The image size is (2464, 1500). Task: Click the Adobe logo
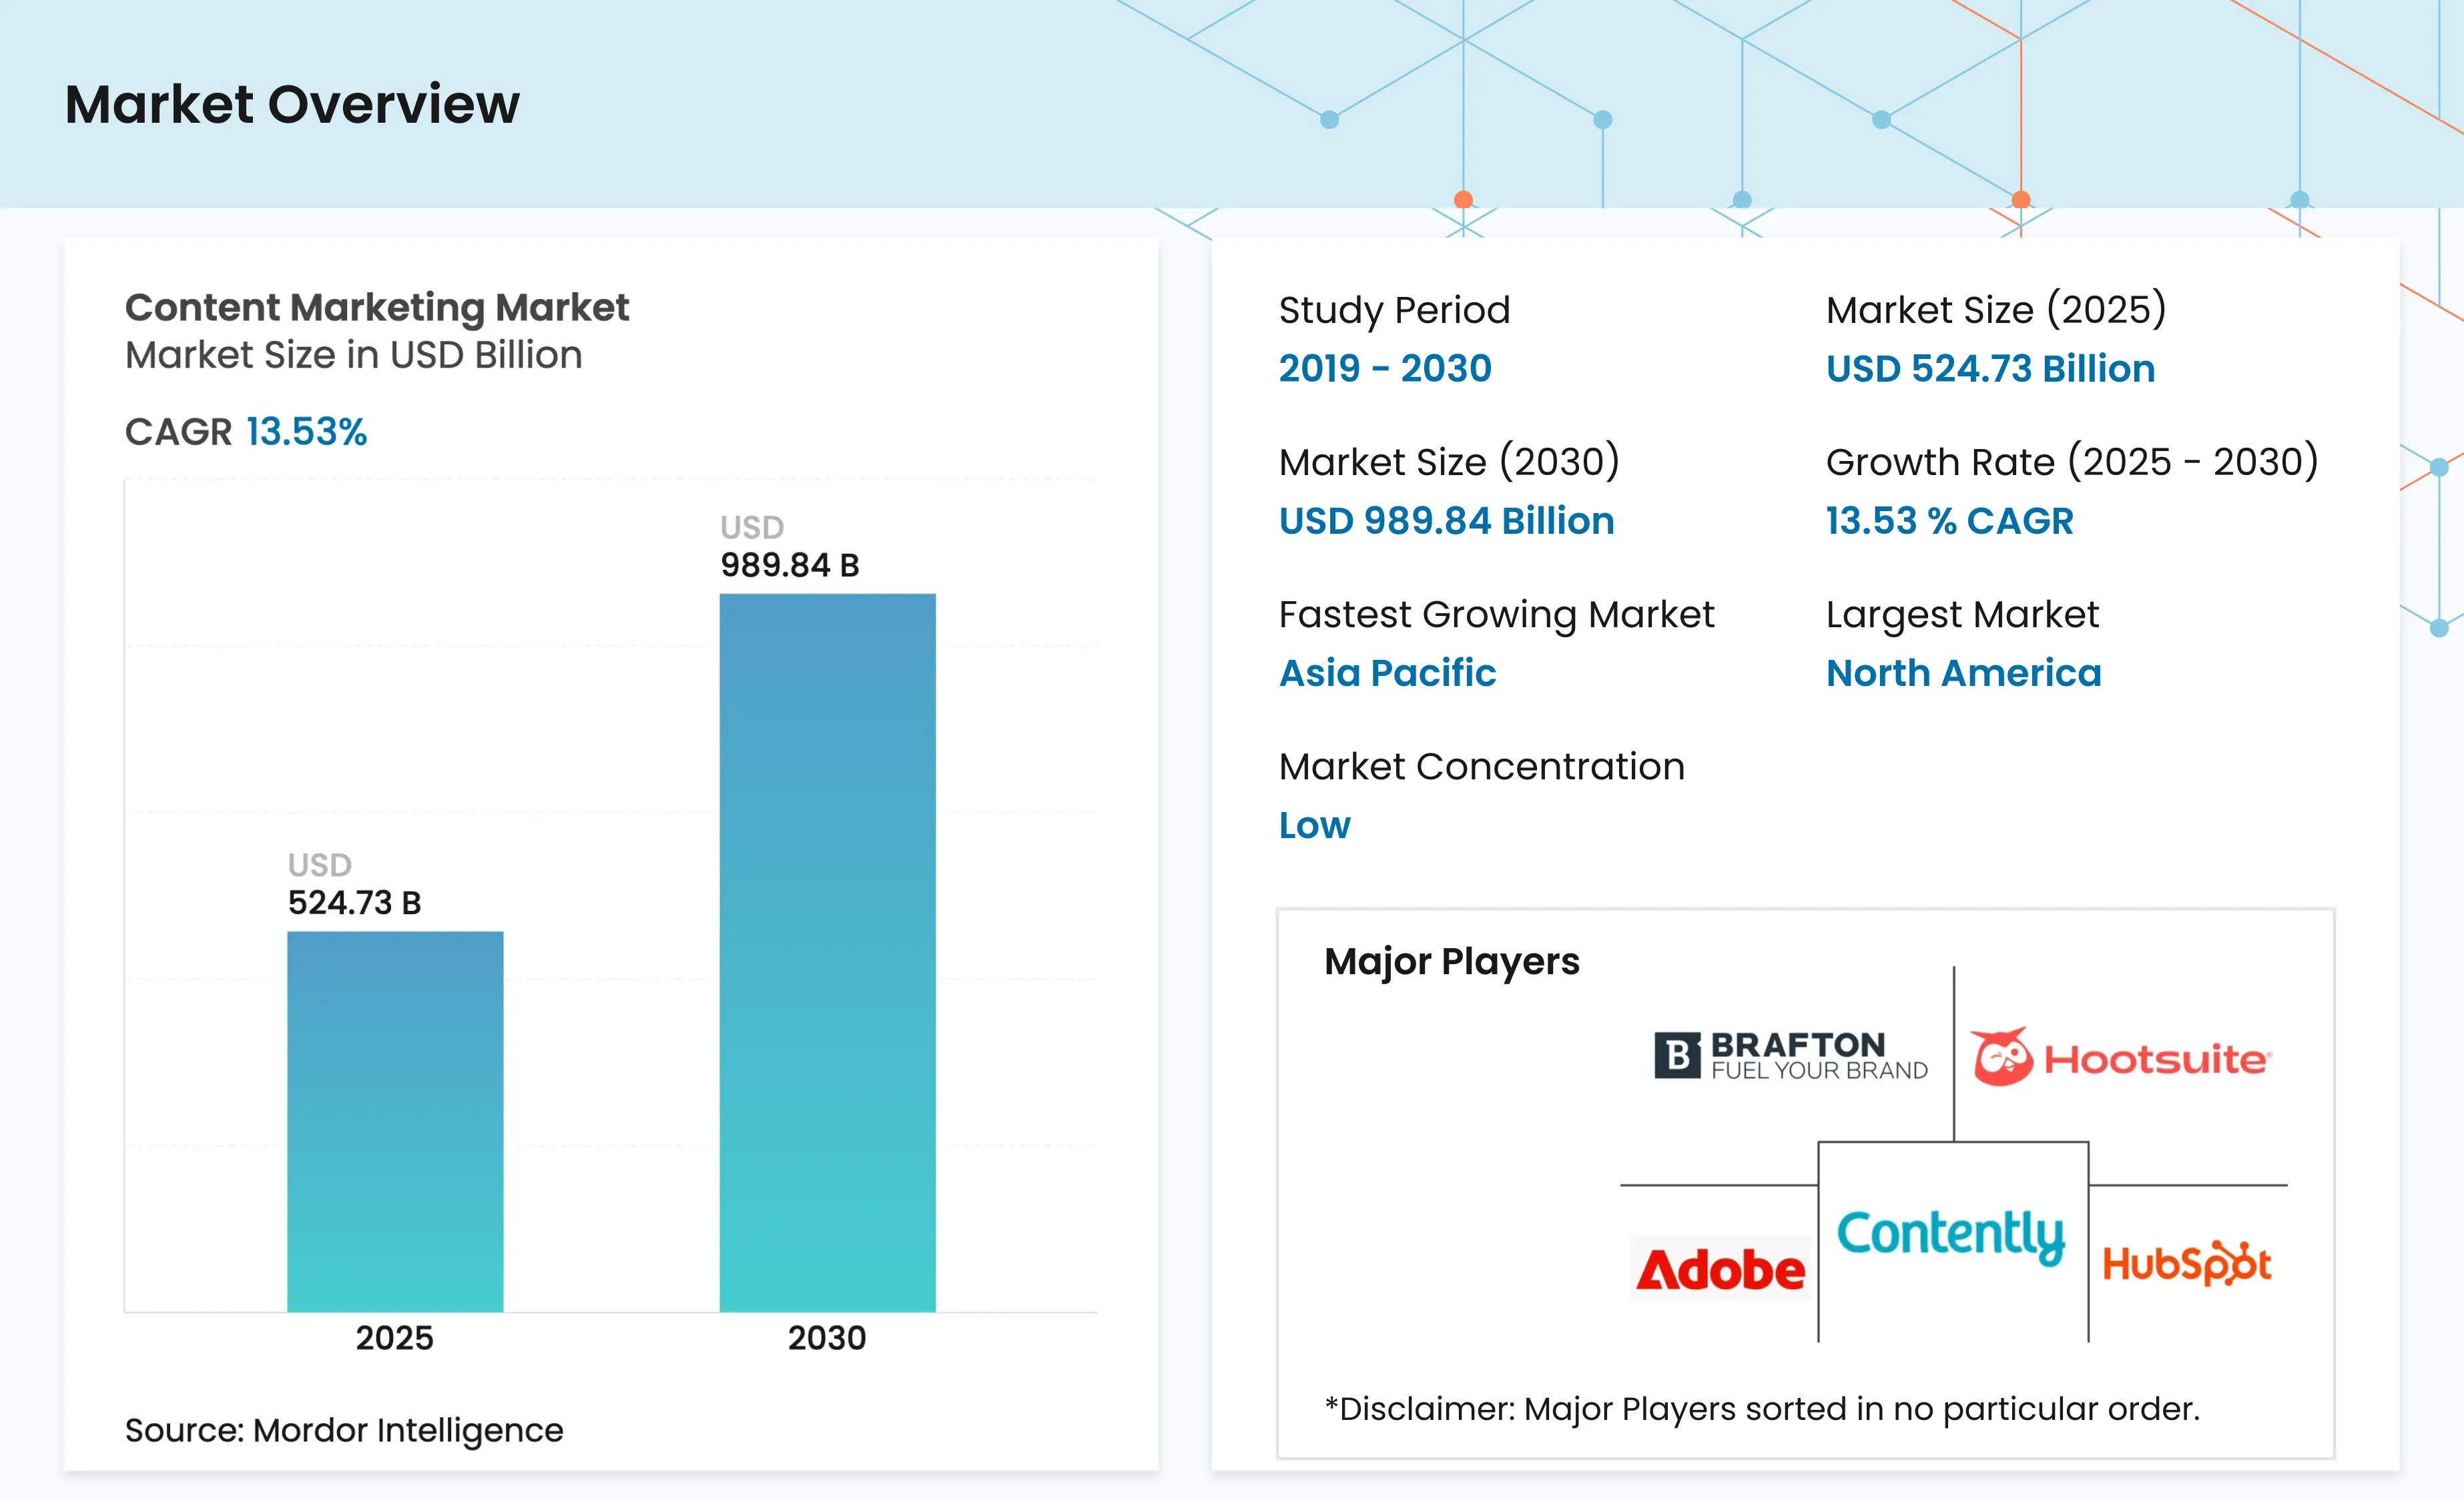[1720, 1269]
